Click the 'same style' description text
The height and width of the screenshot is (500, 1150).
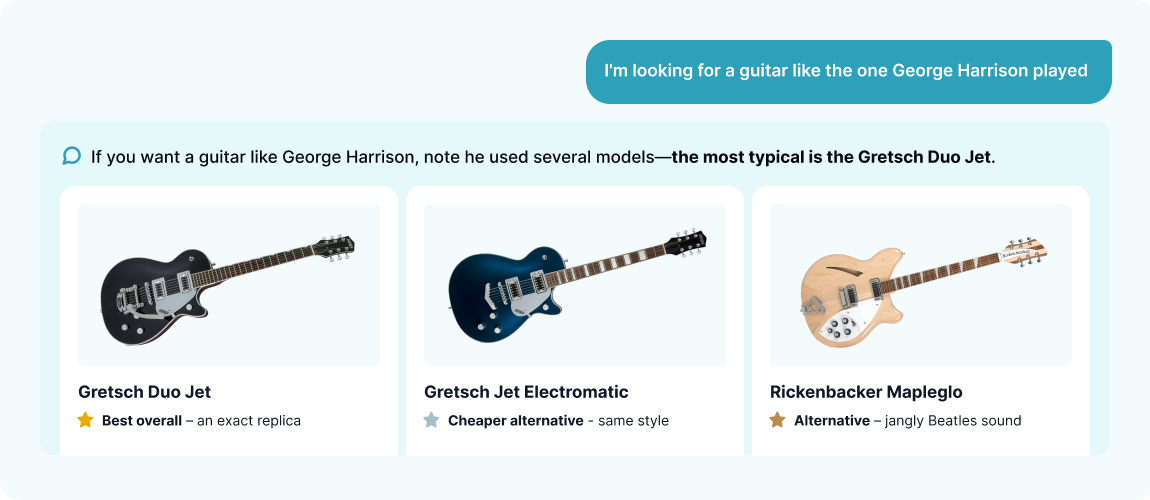pyautogui.click(x=634, y=421)
